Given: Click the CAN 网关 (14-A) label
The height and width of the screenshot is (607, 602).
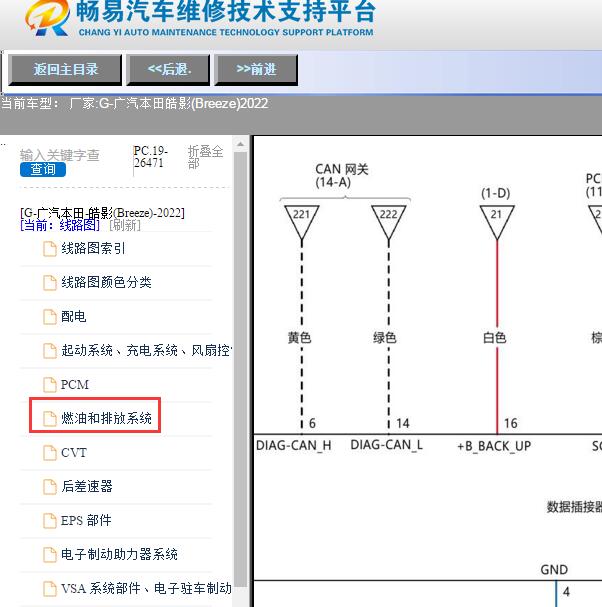Looking at the screenshot, I should tap(341, 175).
